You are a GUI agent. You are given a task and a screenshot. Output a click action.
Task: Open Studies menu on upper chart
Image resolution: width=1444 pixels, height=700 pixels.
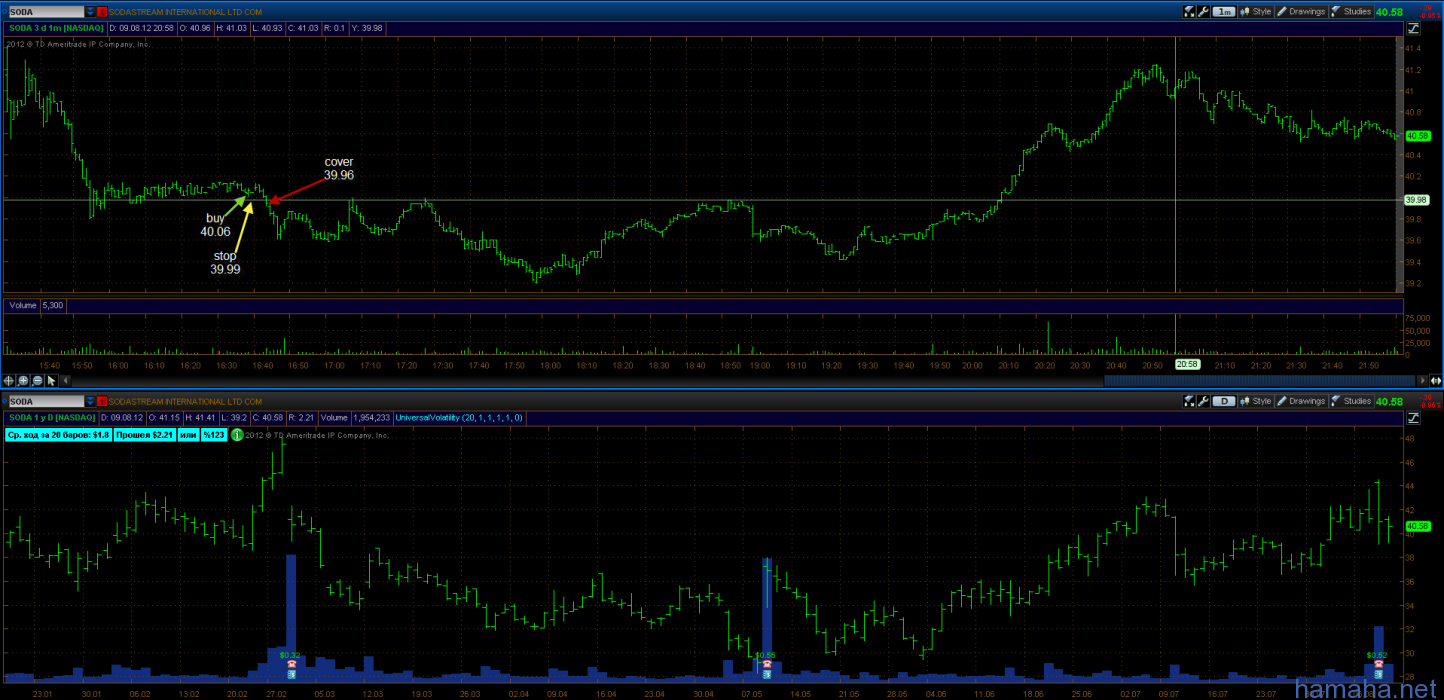click(x=1351, y=11)
